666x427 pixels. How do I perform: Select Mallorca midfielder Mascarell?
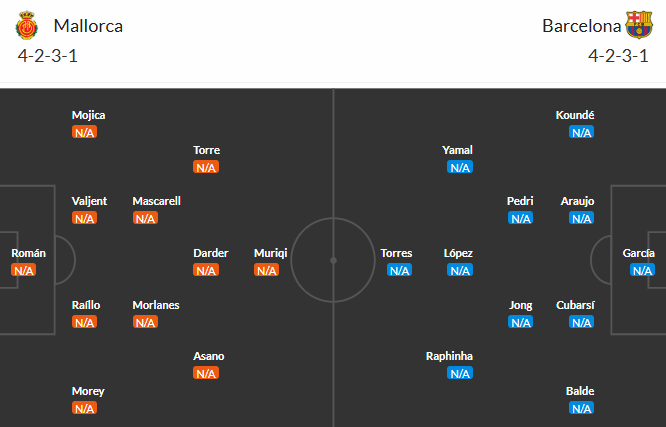156,201
